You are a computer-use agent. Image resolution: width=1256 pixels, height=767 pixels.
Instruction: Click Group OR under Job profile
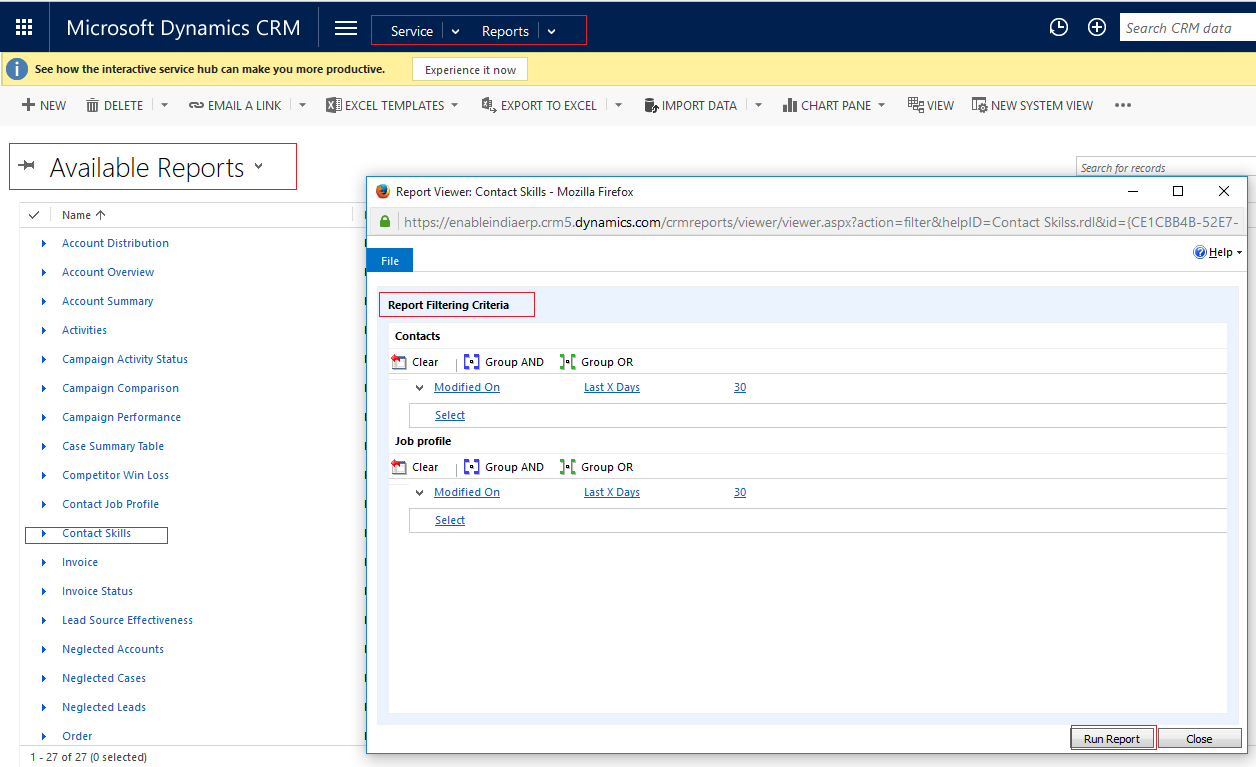596,467
